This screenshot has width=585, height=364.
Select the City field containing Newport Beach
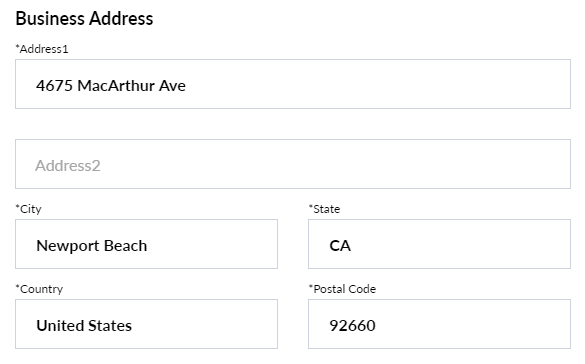pos(146,244)
